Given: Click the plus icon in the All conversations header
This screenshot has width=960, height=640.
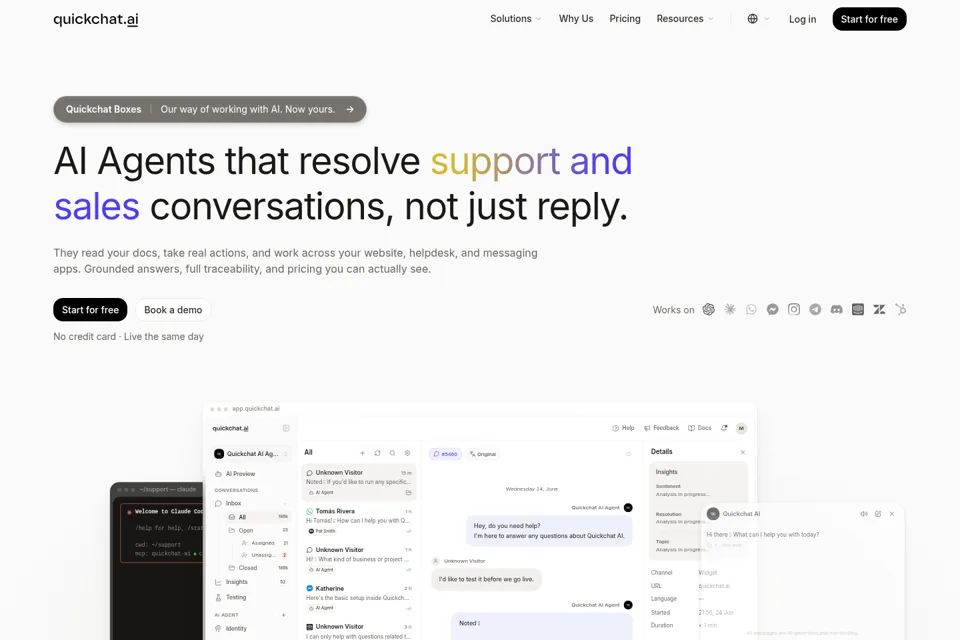Looking at the screenshot, I should click(x=362, y=453).
